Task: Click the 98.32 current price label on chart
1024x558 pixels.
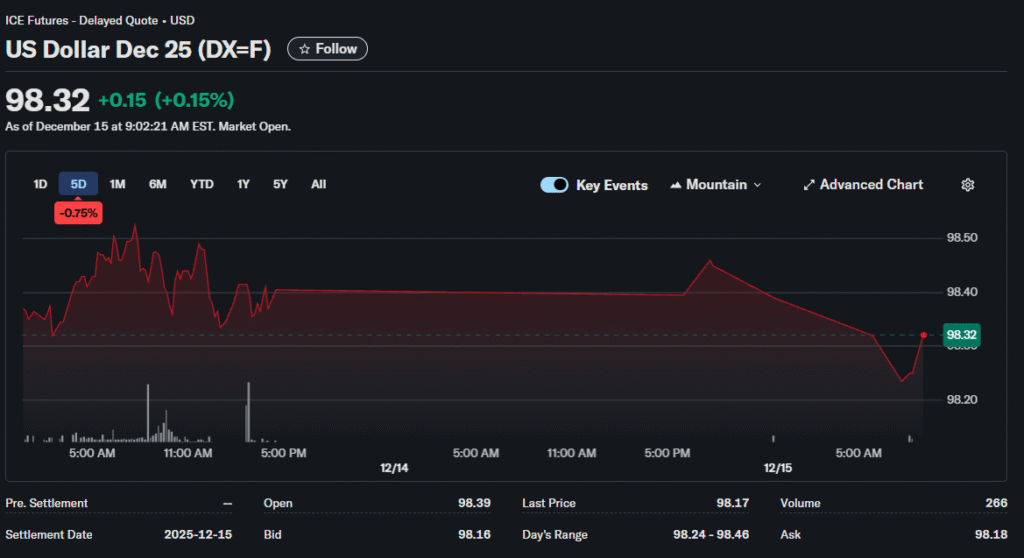Action: point(961,335)
